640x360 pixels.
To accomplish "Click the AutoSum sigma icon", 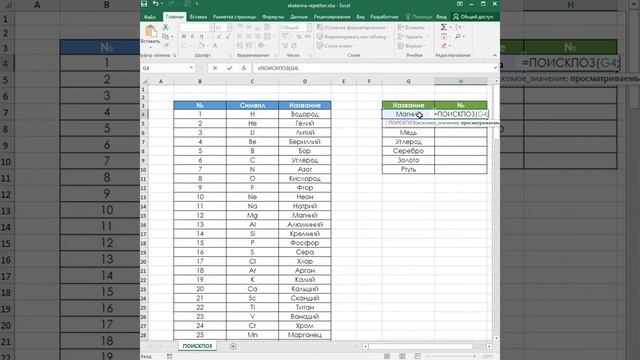I will pyautogui.click(x=444, y=27).
